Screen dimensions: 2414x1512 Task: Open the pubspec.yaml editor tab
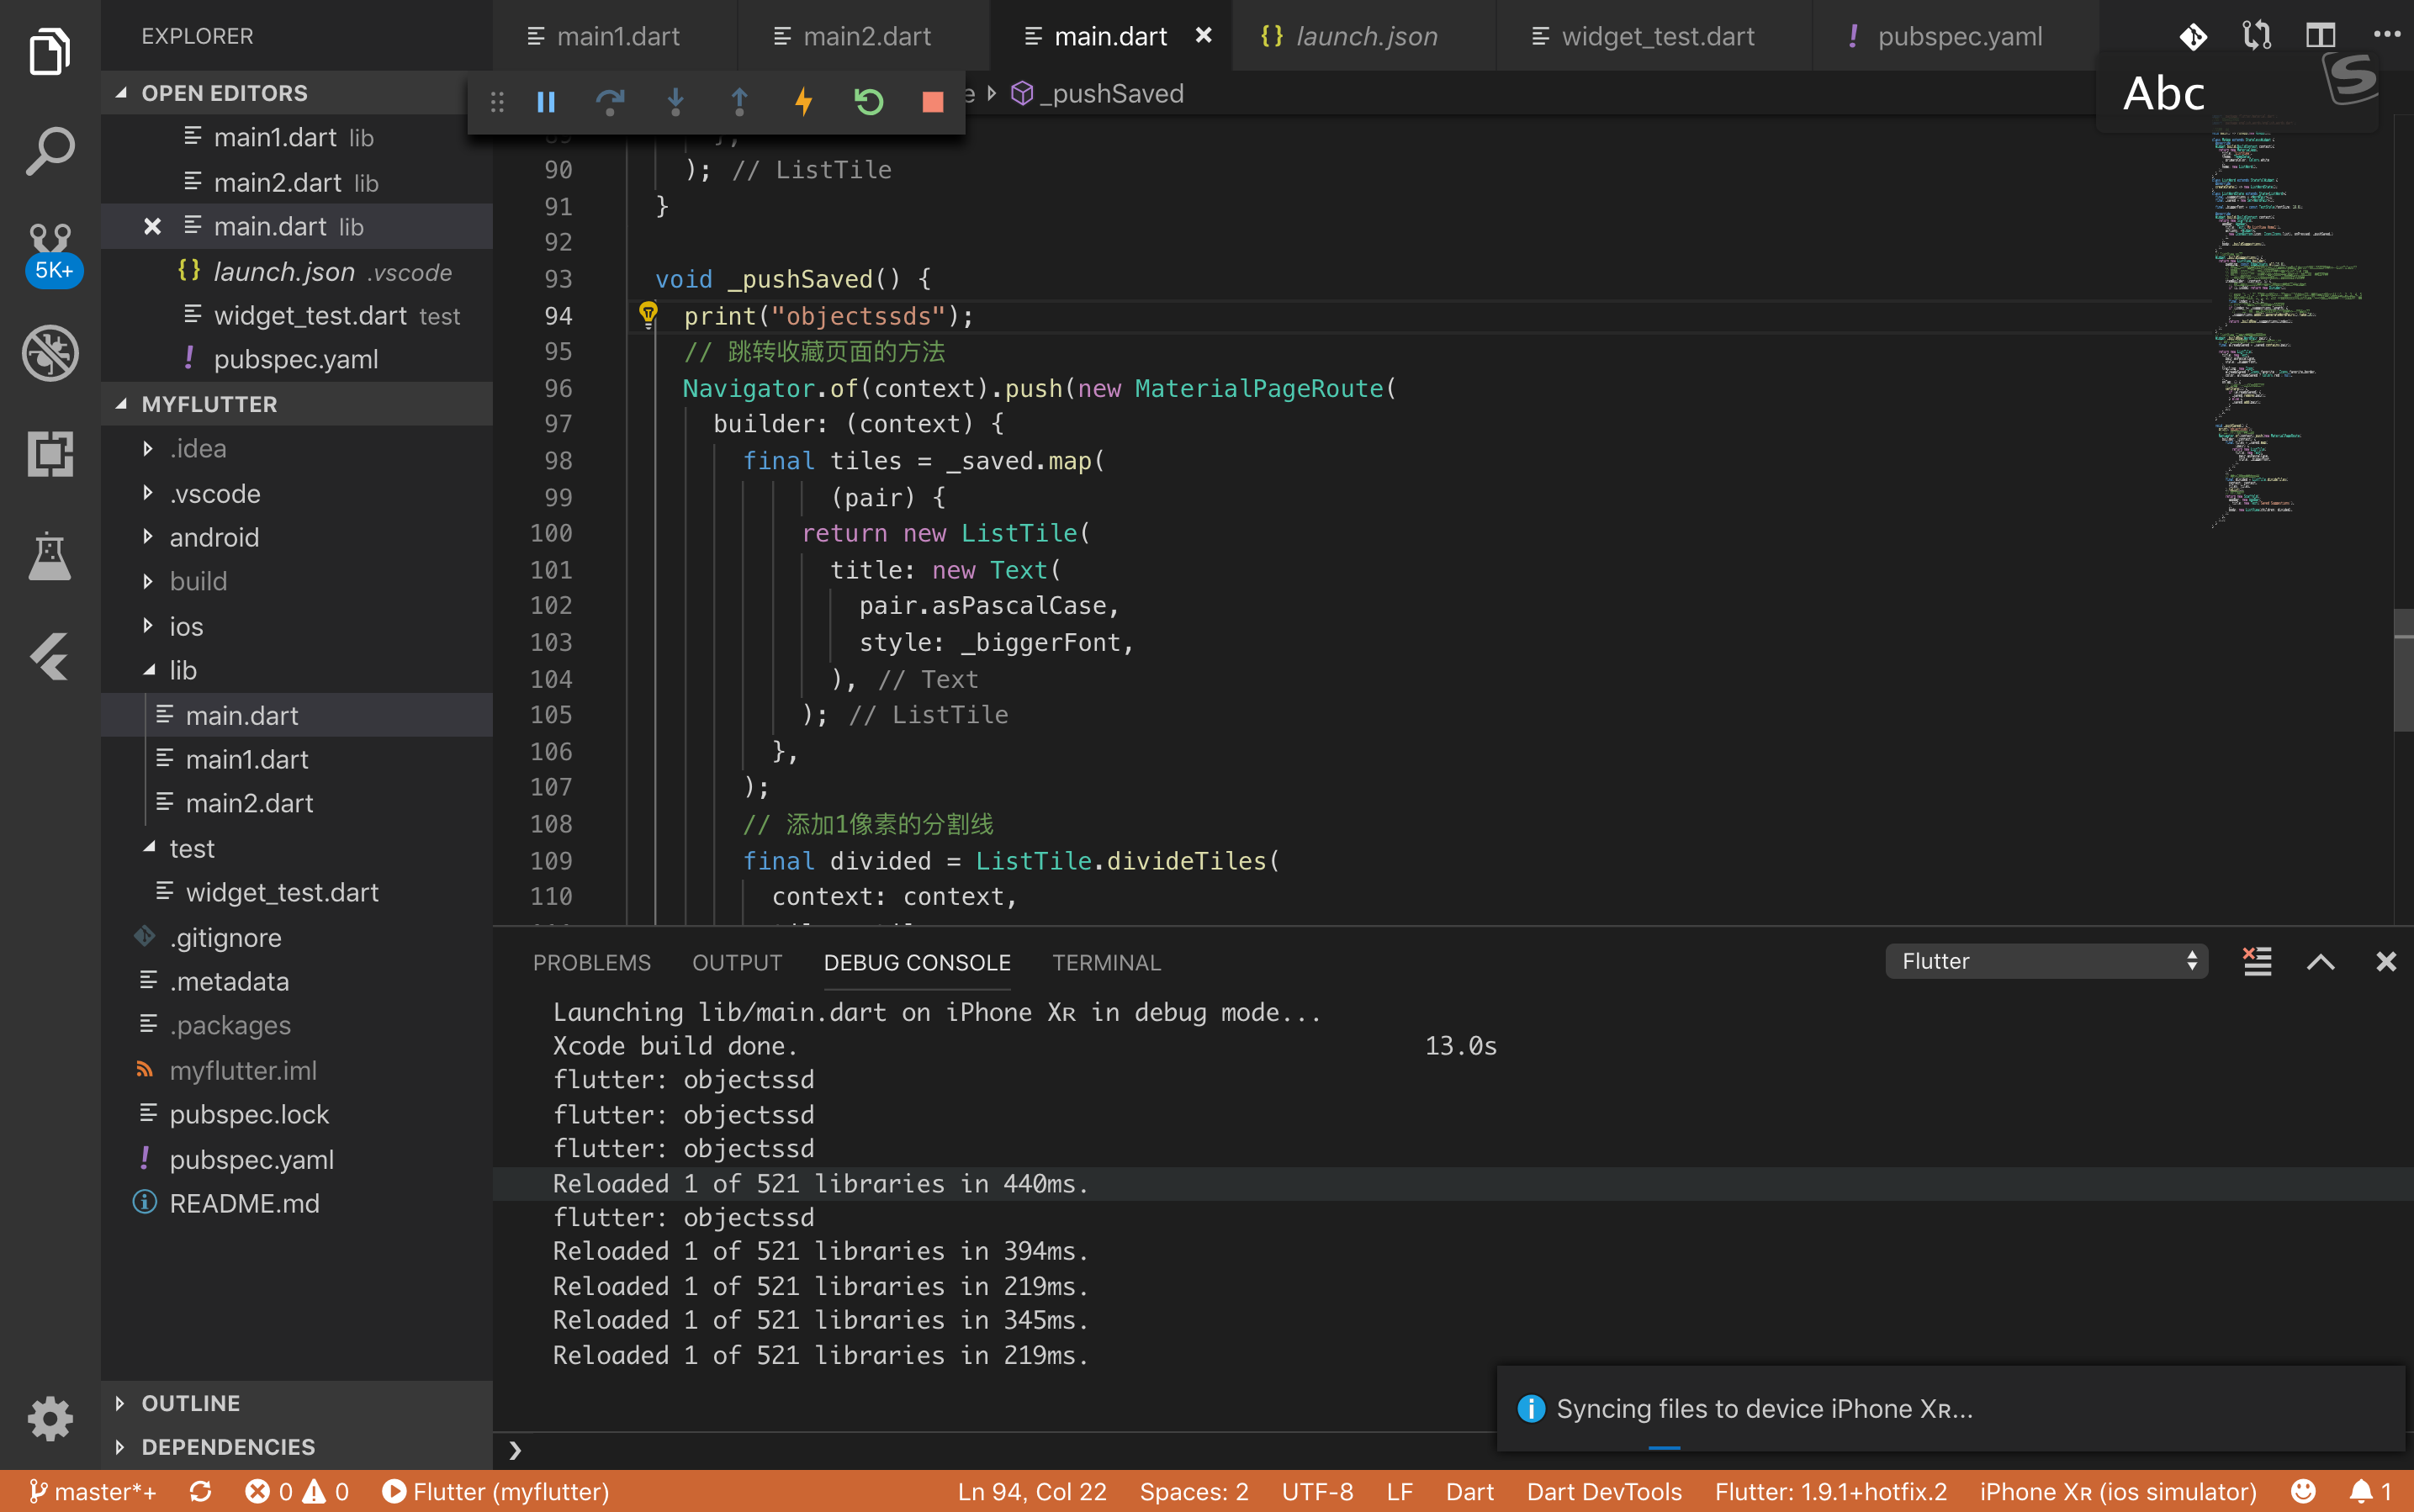coord(1958,36)
